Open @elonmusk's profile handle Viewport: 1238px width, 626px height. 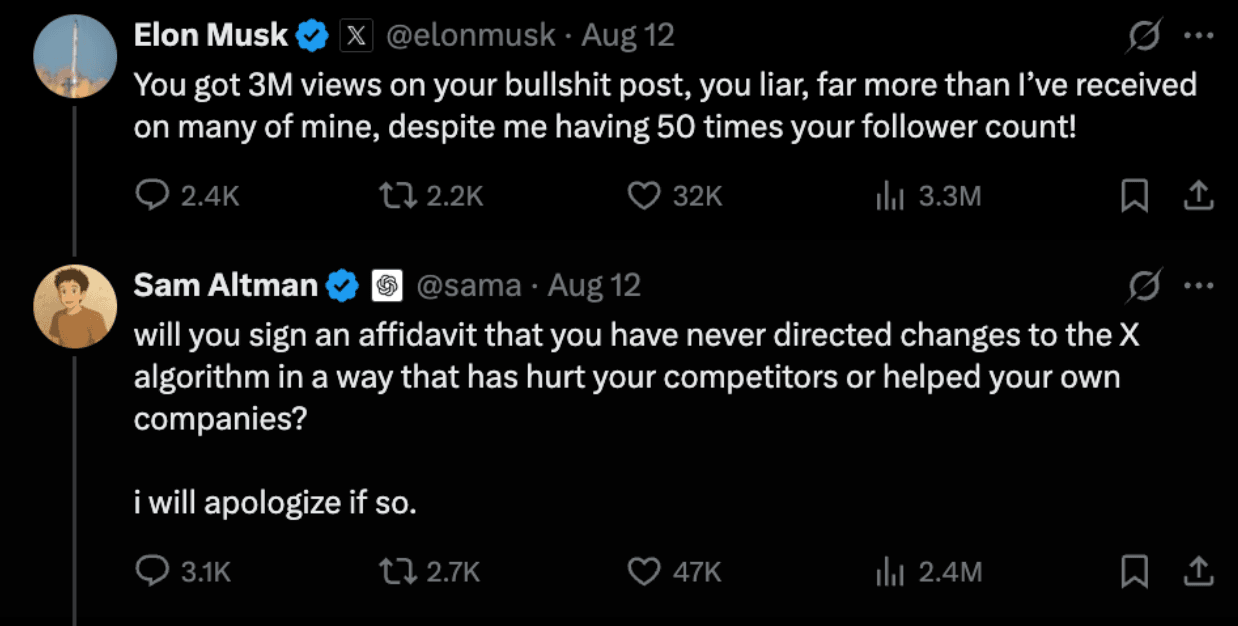point(470,33)
